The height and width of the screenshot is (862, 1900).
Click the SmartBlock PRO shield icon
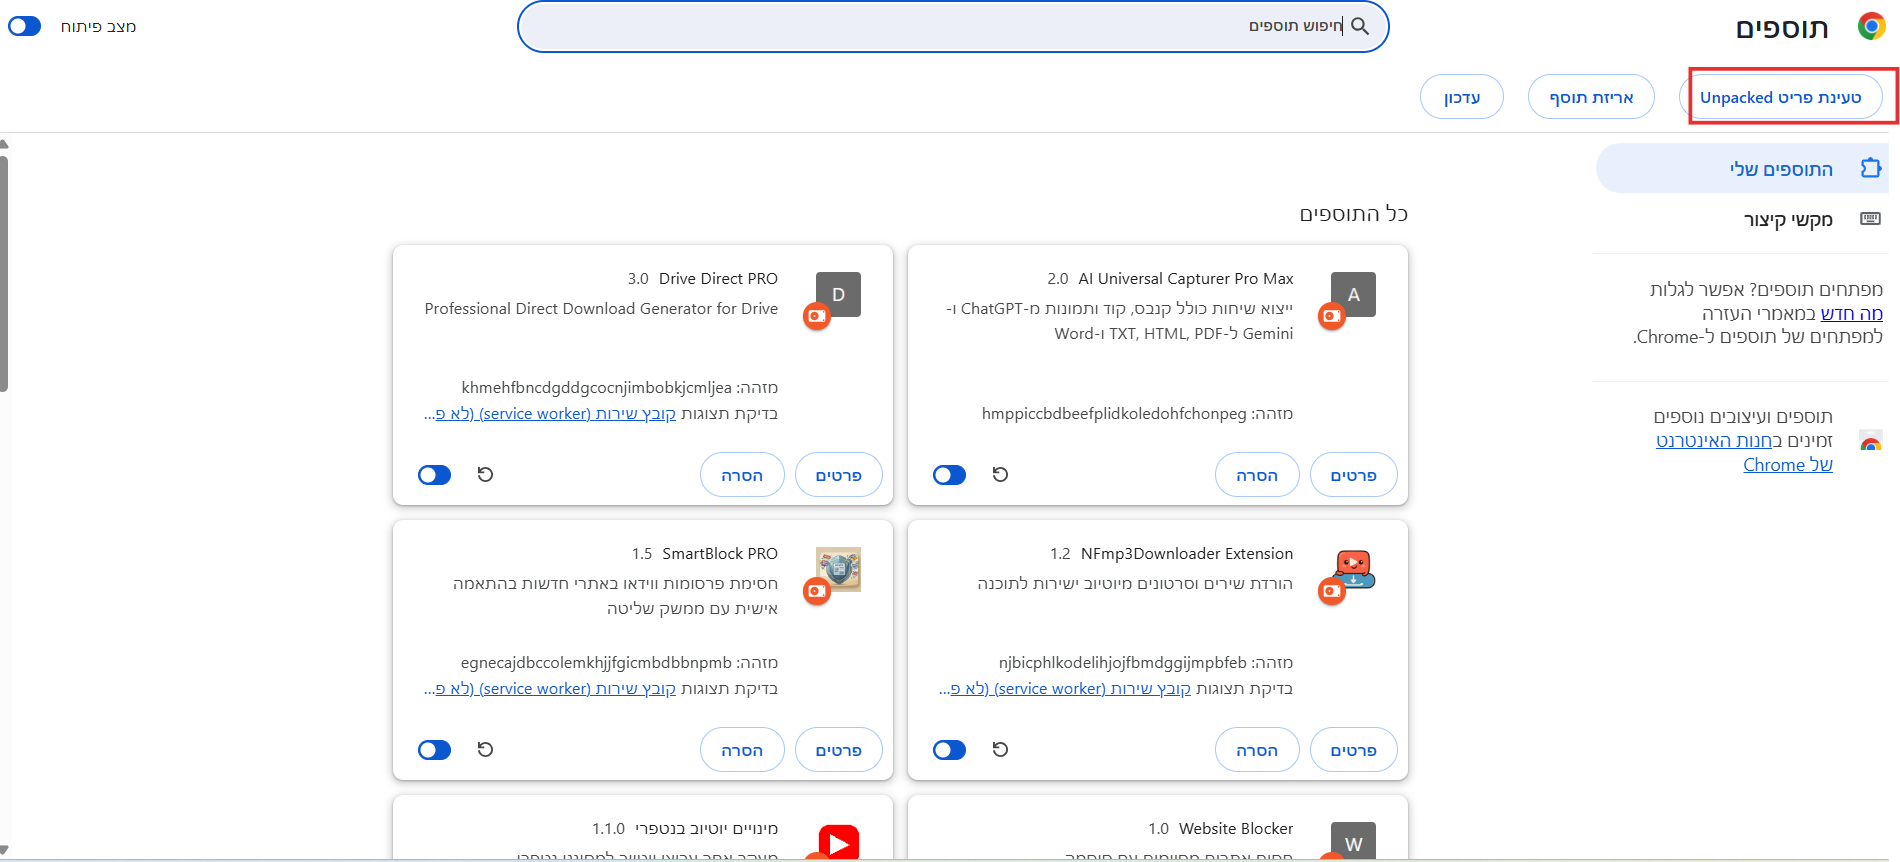coord(839,569)
